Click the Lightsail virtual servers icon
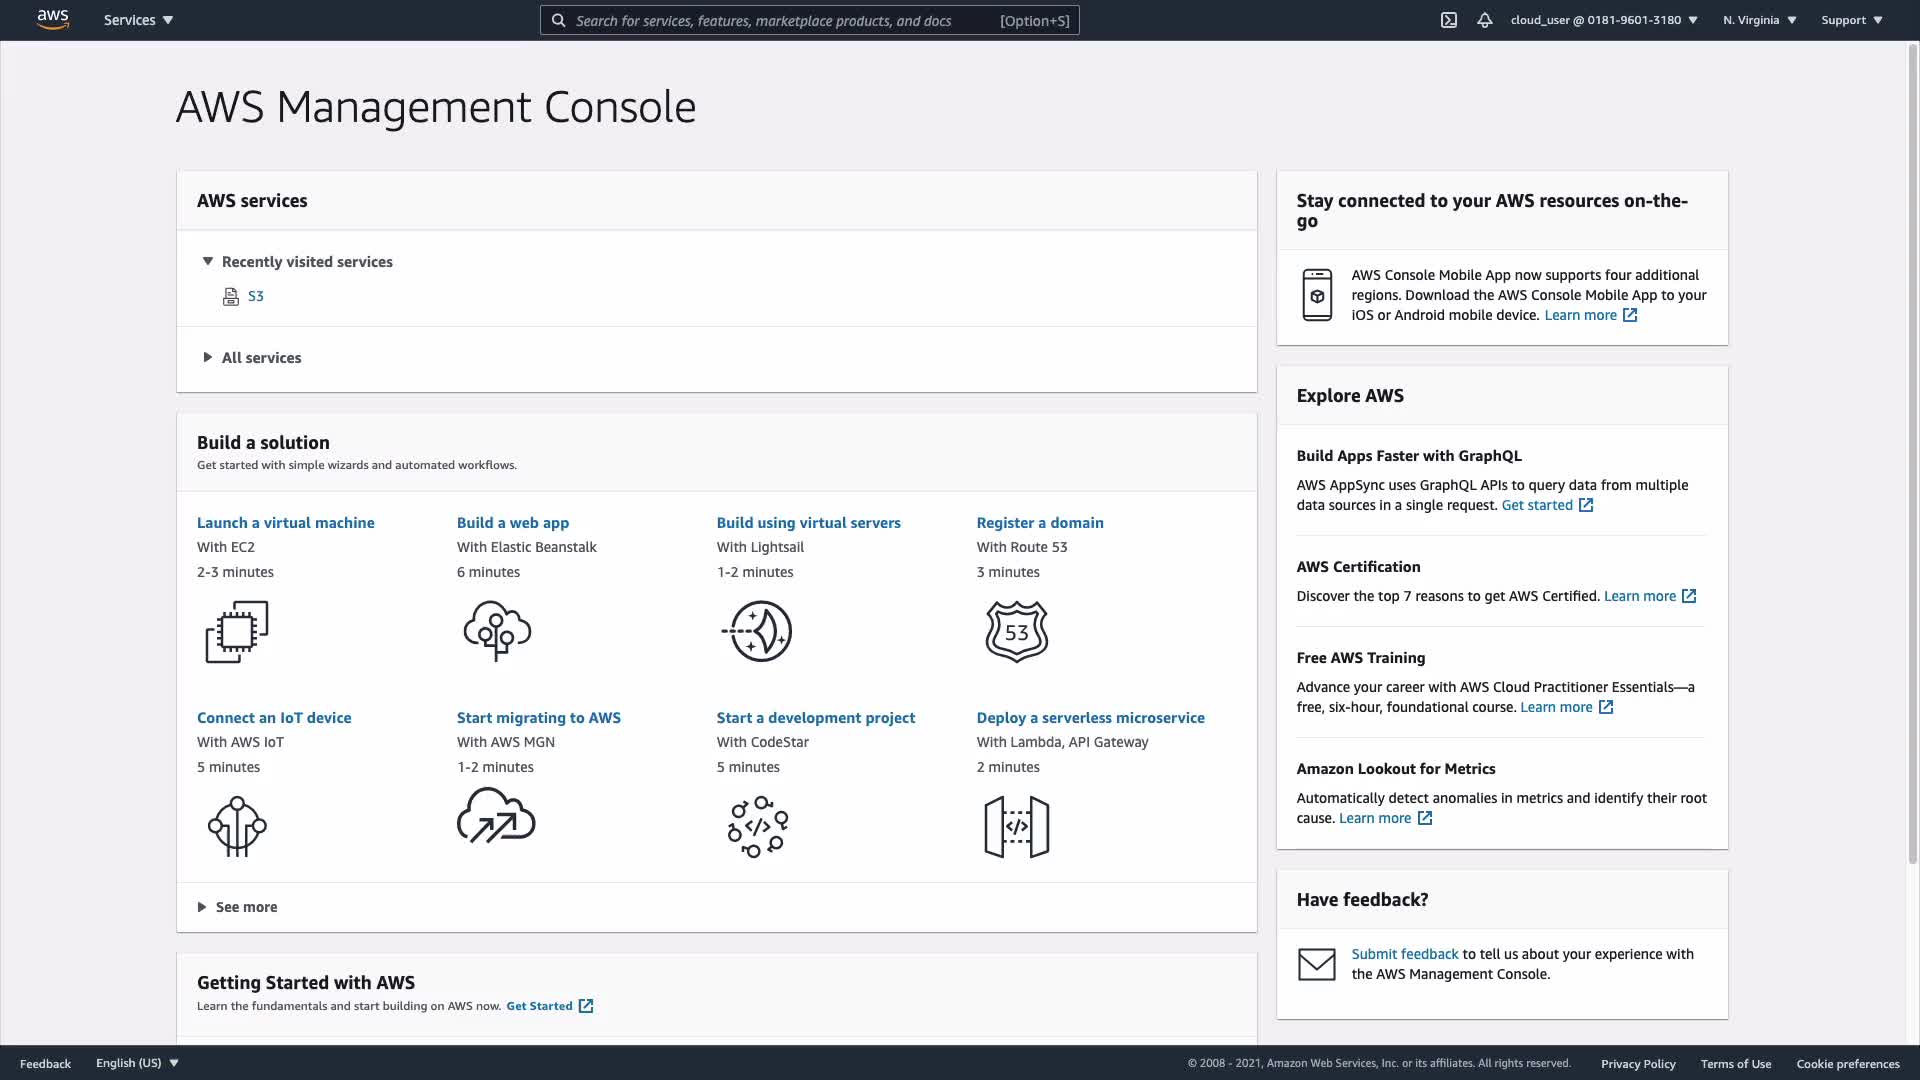Screen dimensions: 1920x1080 click(757, 631)
